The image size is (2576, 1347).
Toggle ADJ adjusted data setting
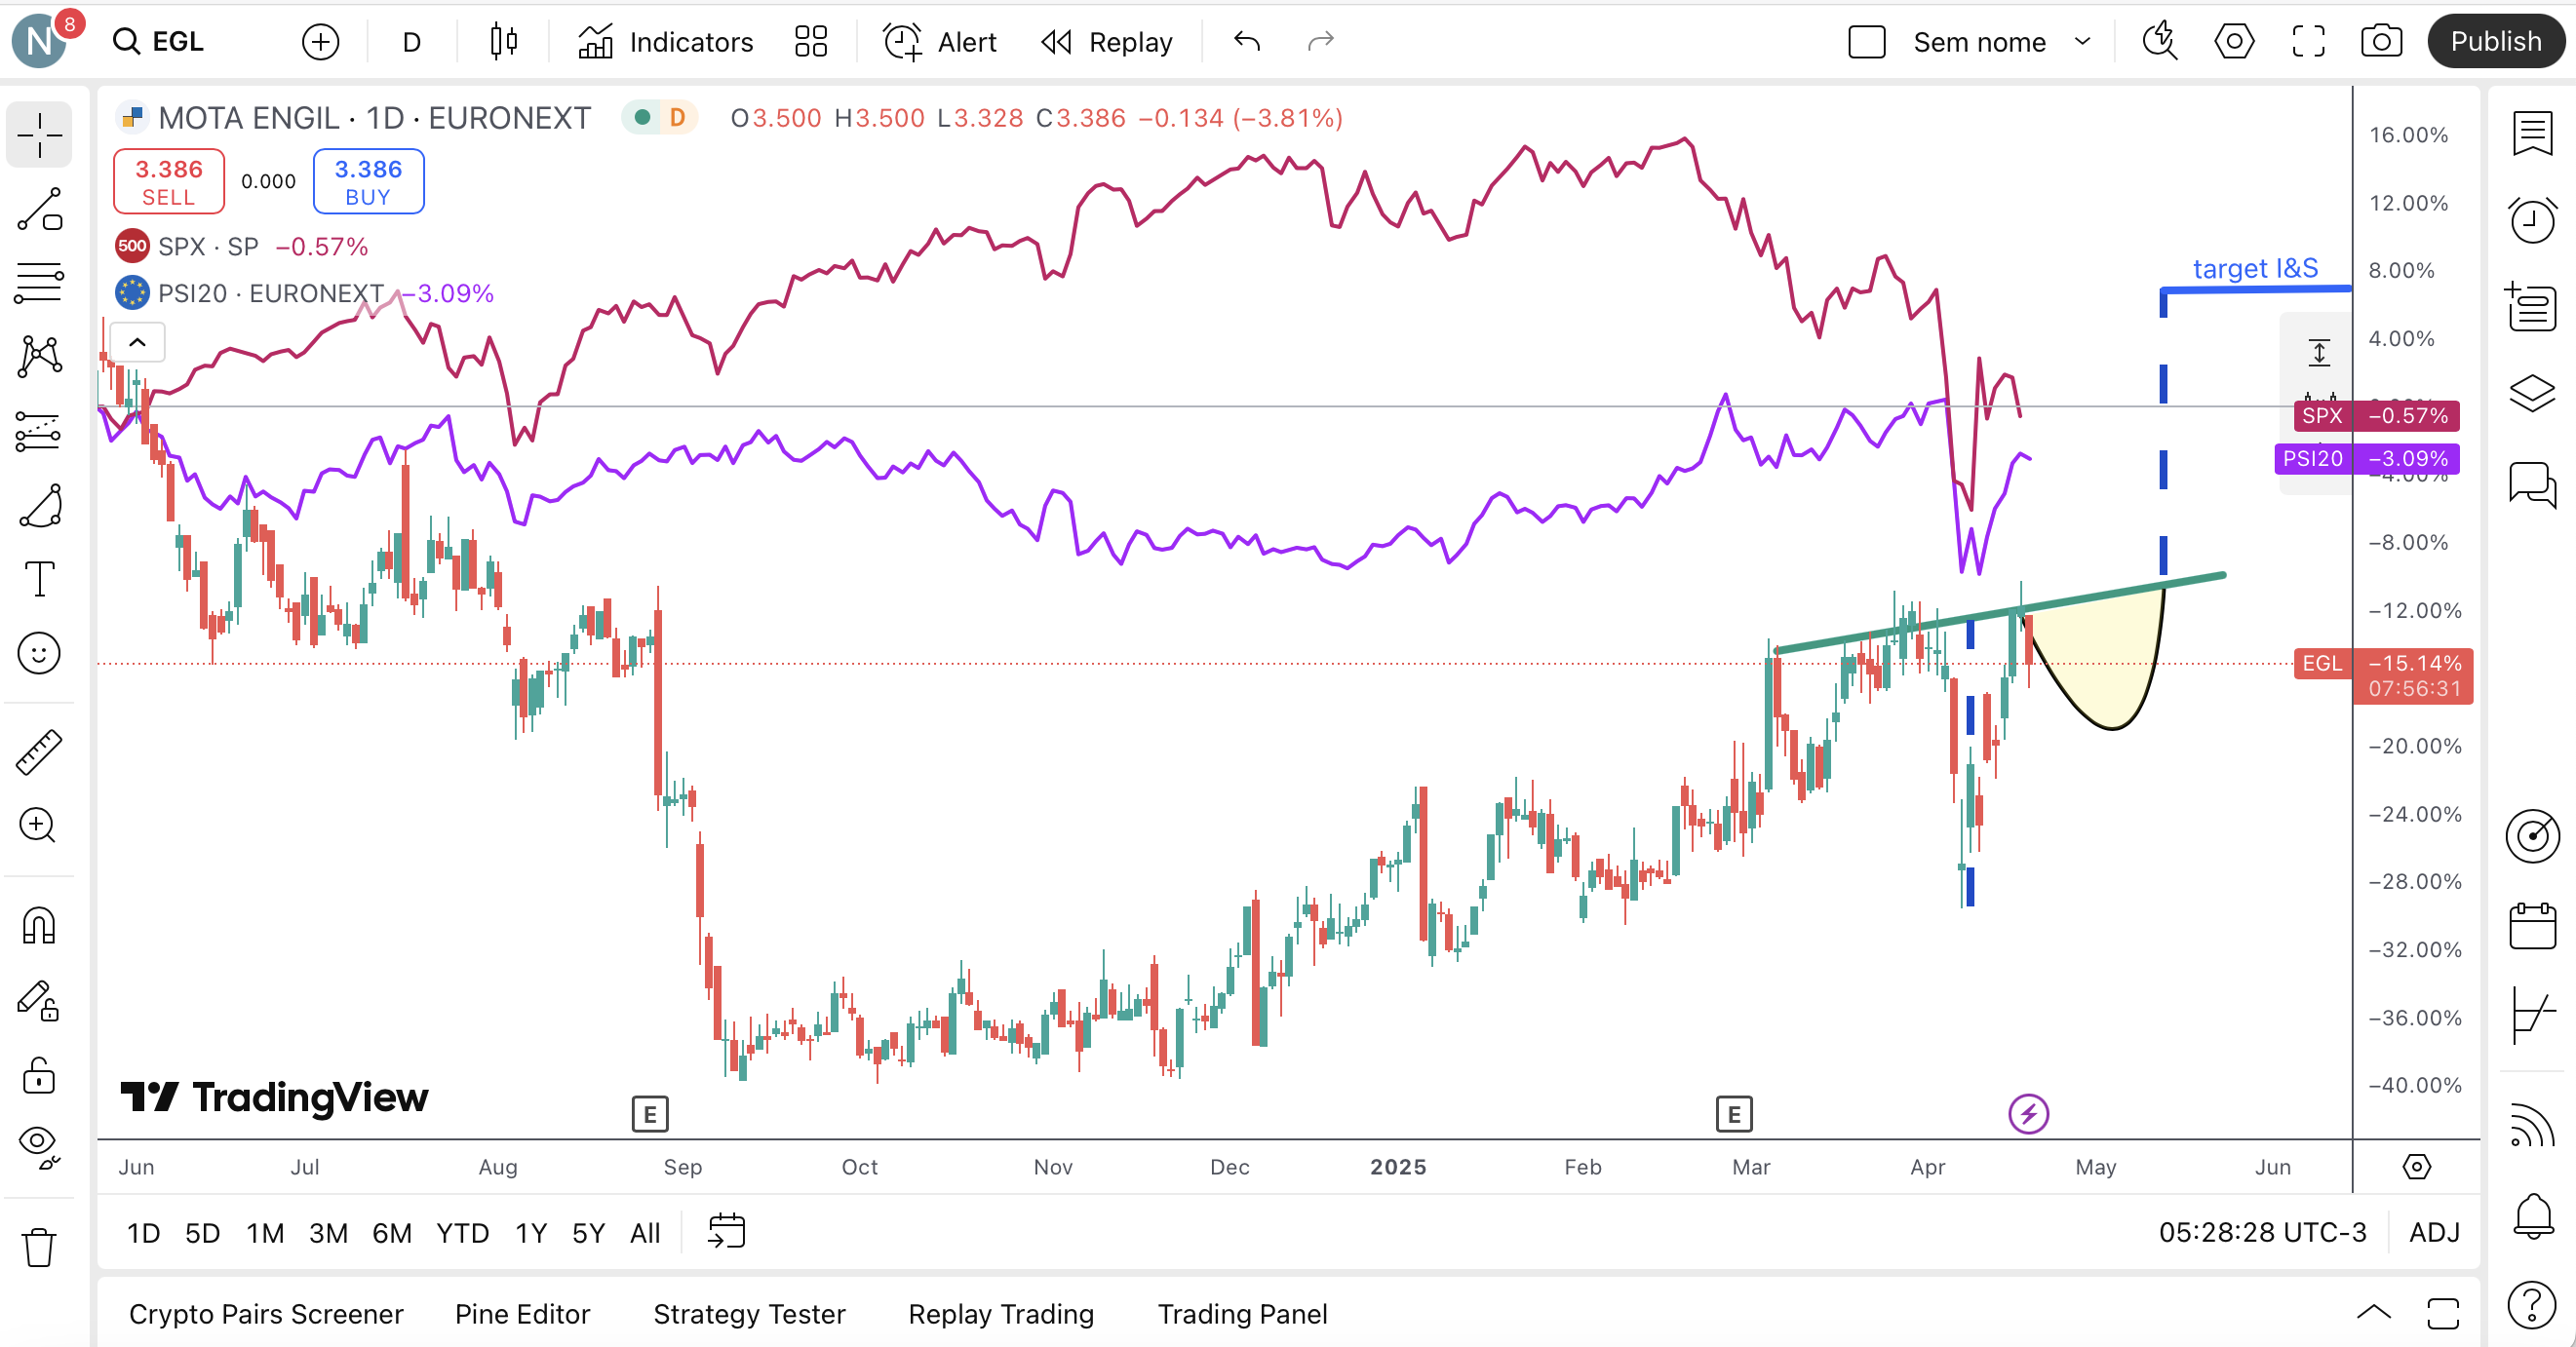(2434, 1232)
